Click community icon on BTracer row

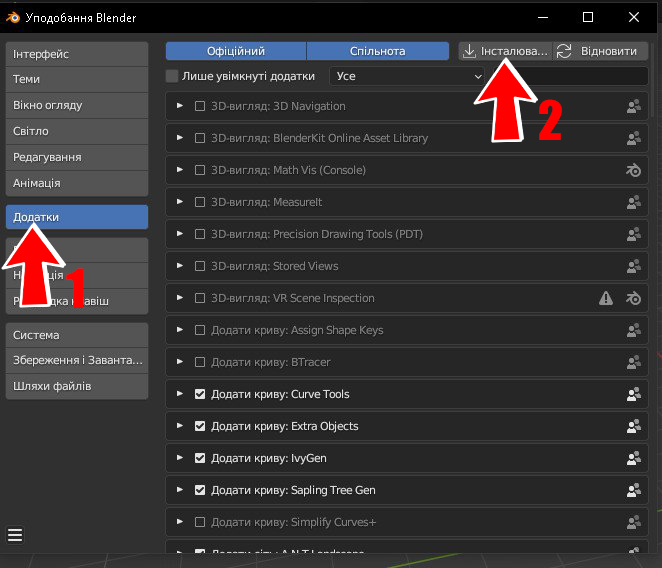[x=634, y=362]
